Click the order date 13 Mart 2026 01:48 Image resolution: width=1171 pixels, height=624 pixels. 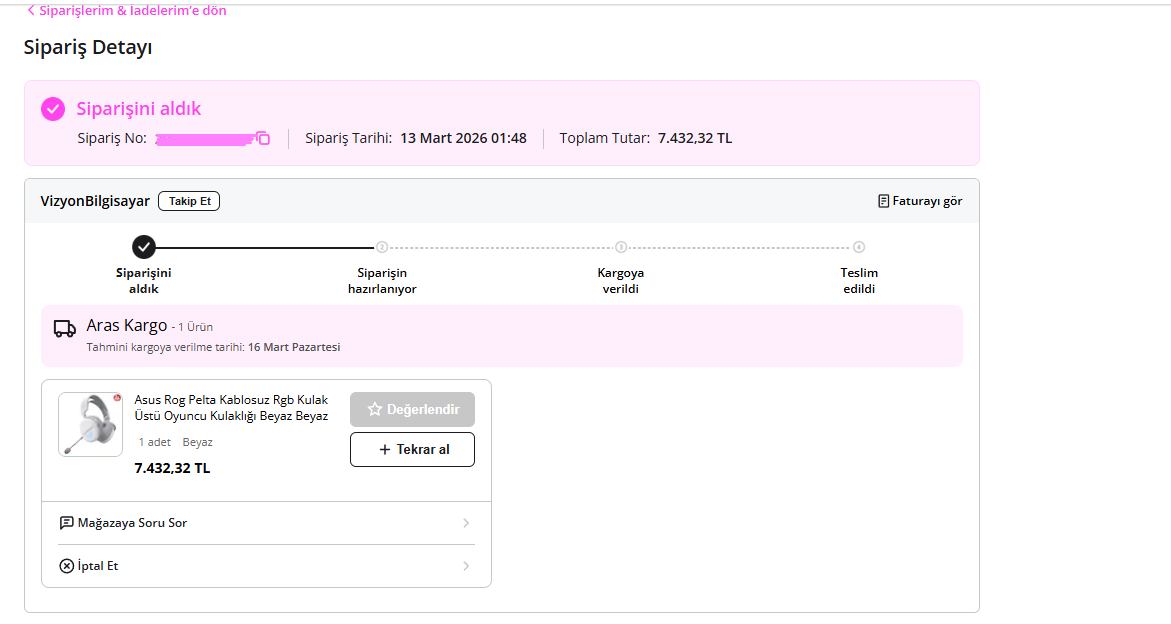(463, 138)
